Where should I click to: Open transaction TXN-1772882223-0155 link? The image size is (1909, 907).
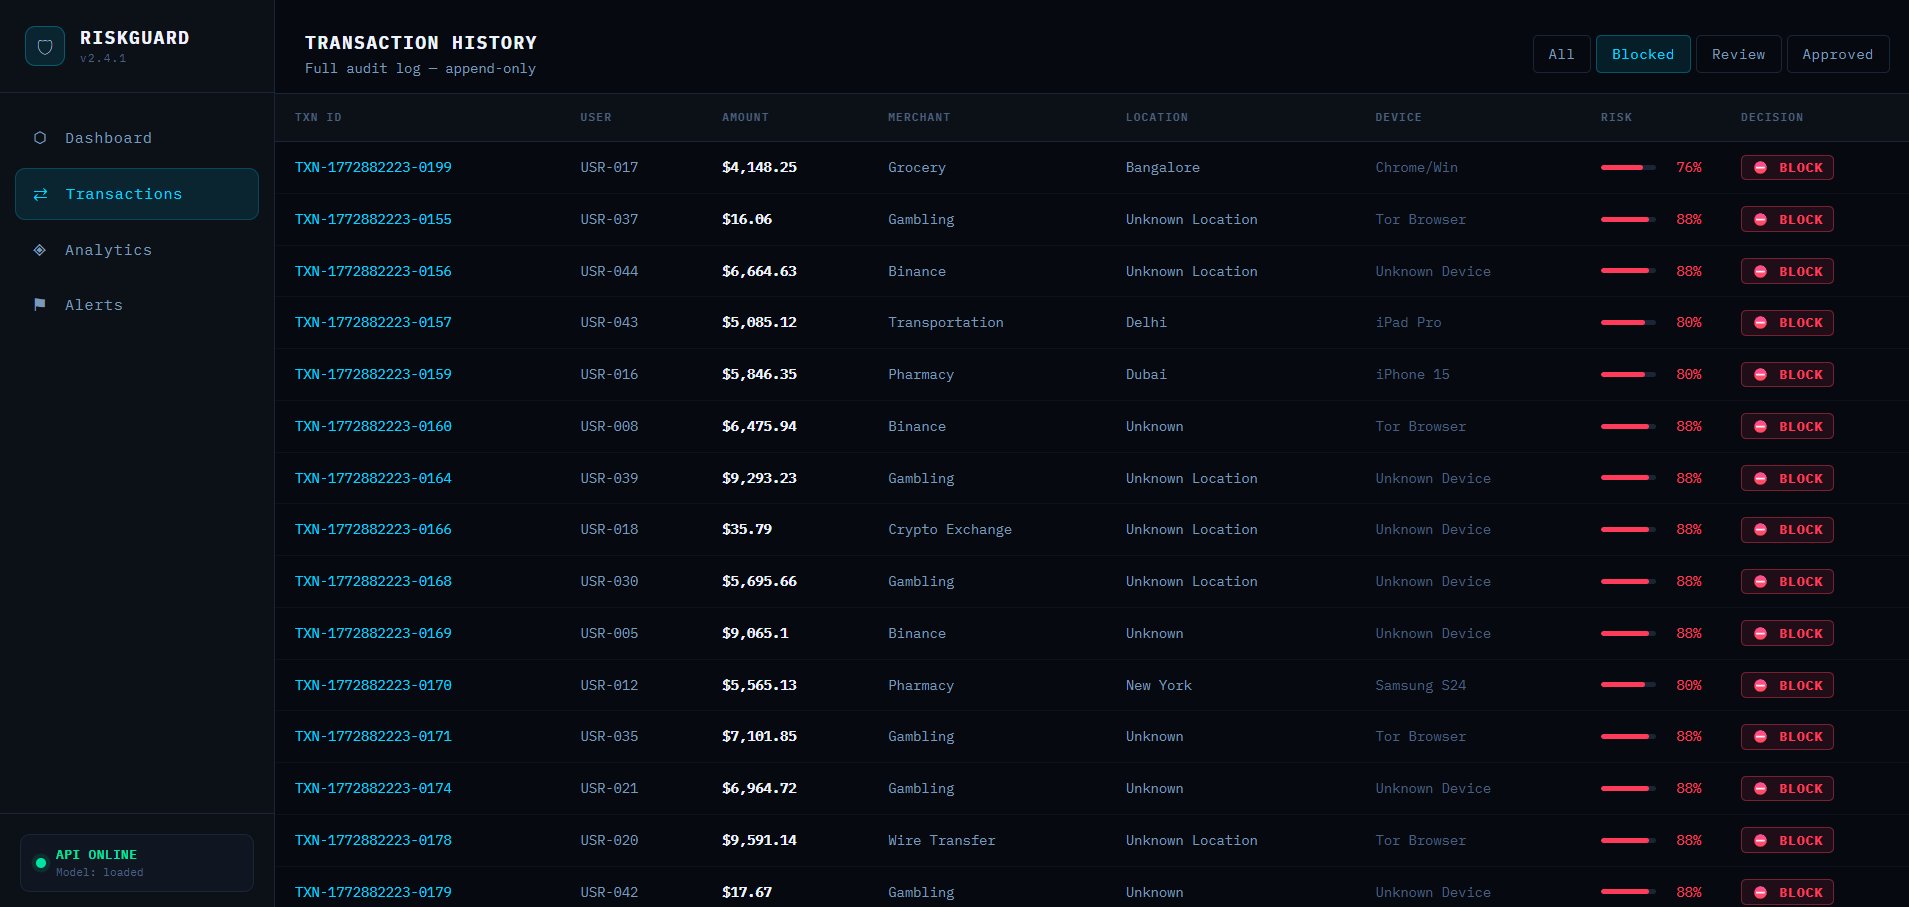(373, 219)
